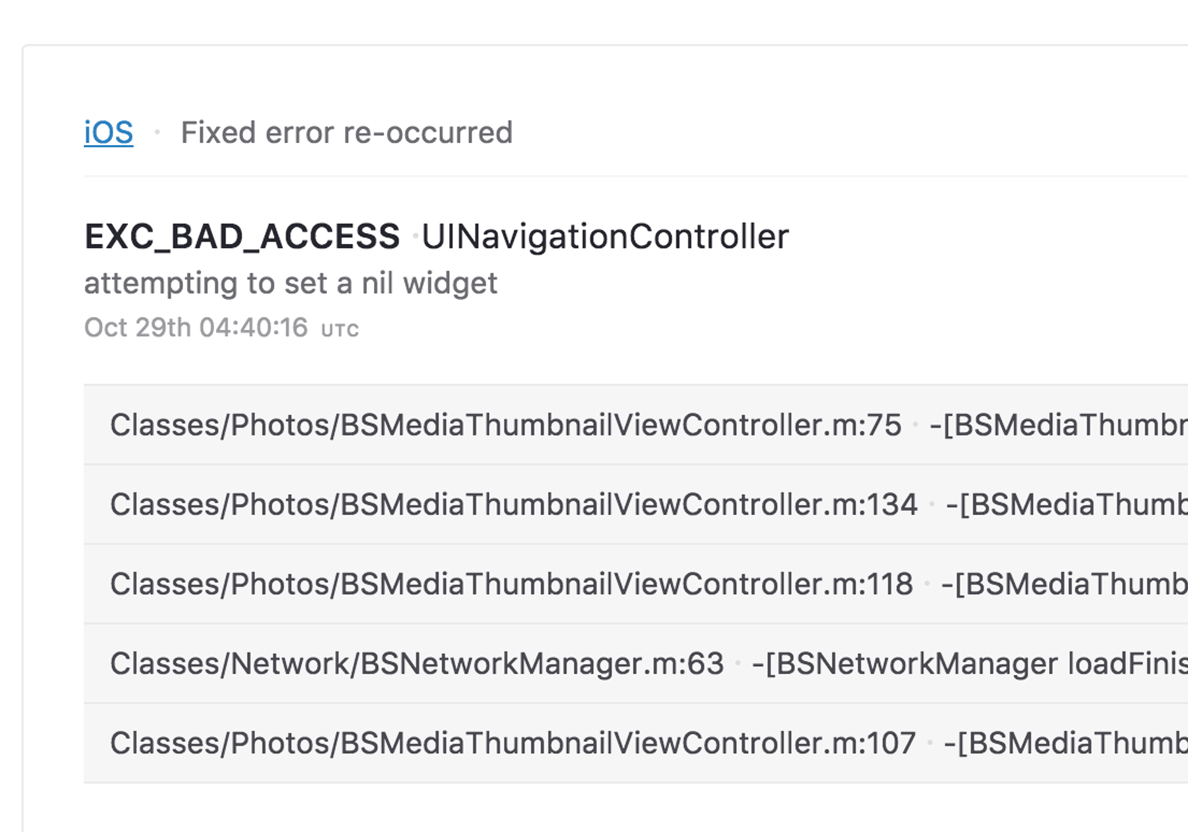
Task: Click the UTC timezone label
Action: [x=339, y=330]
